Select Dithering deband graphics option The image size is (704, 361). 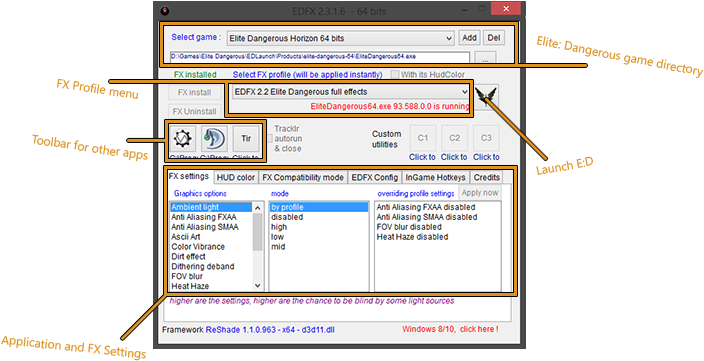pos(211,267)
